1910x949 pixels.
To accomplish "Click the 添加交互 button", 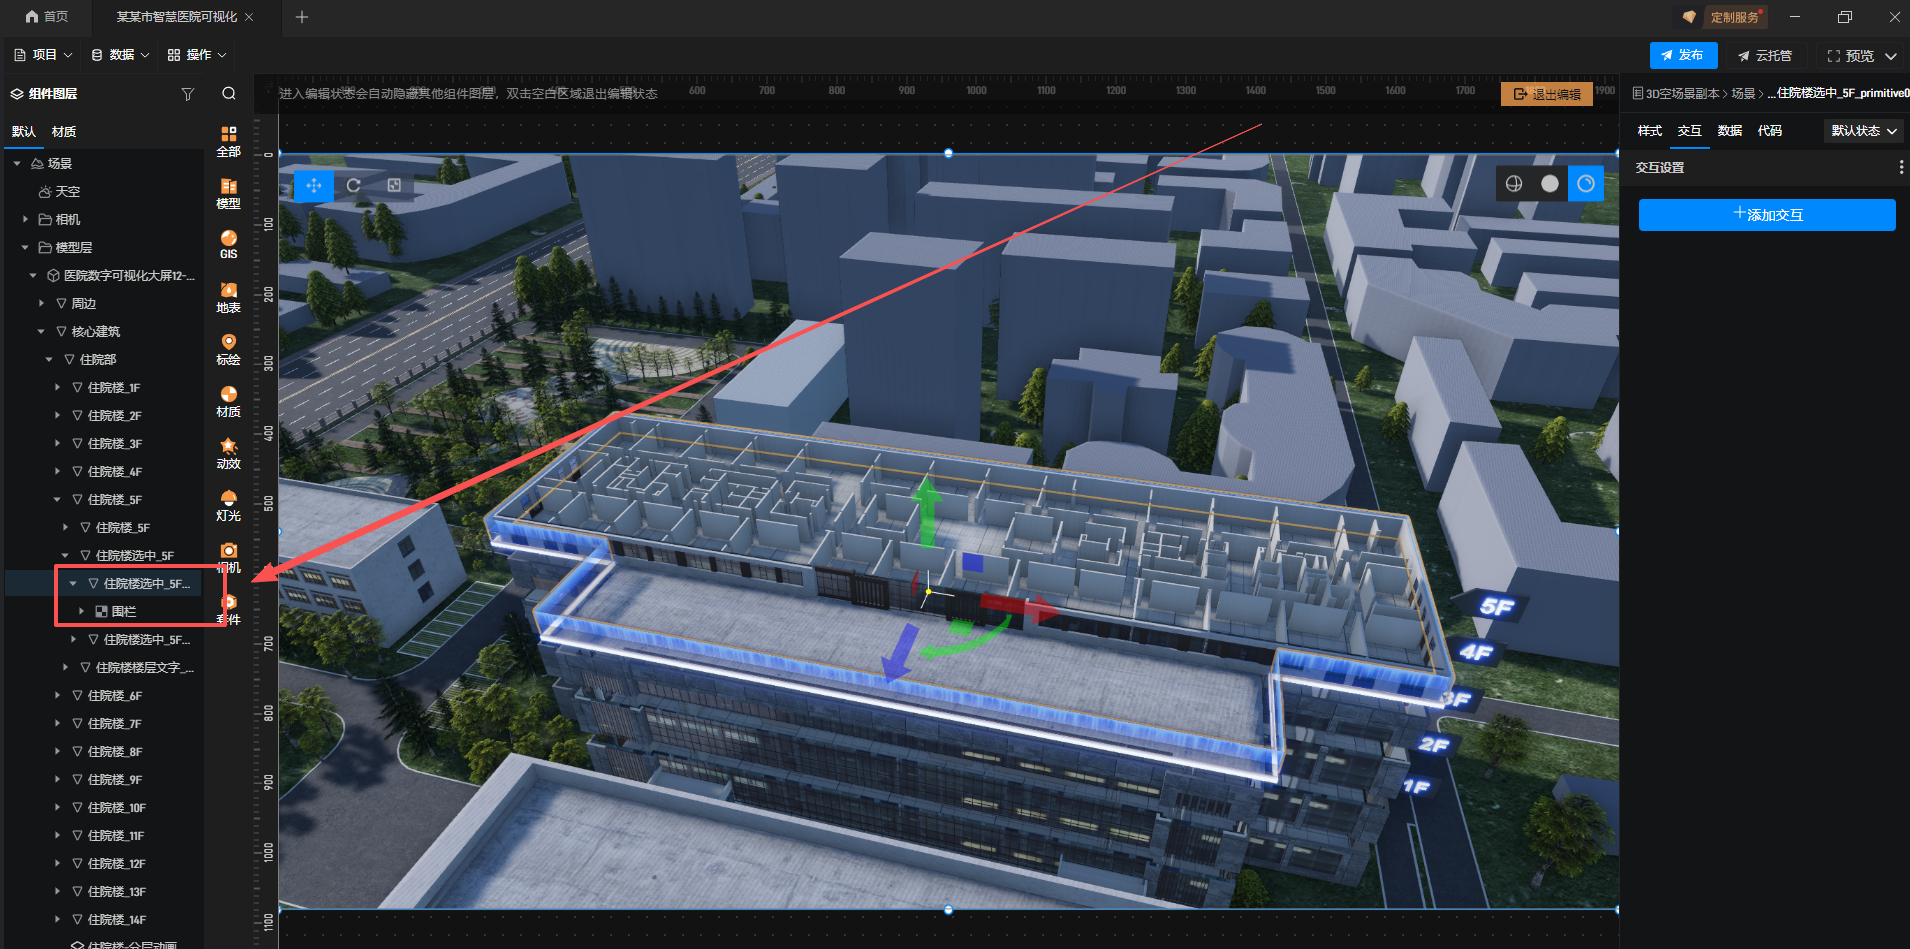I will (x=1766, y=215).
